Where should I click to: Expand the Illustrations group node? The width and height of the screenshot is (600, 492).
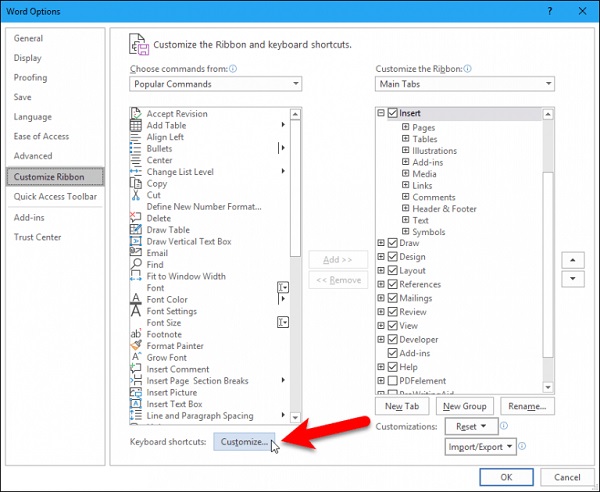(x=405, y=151)
